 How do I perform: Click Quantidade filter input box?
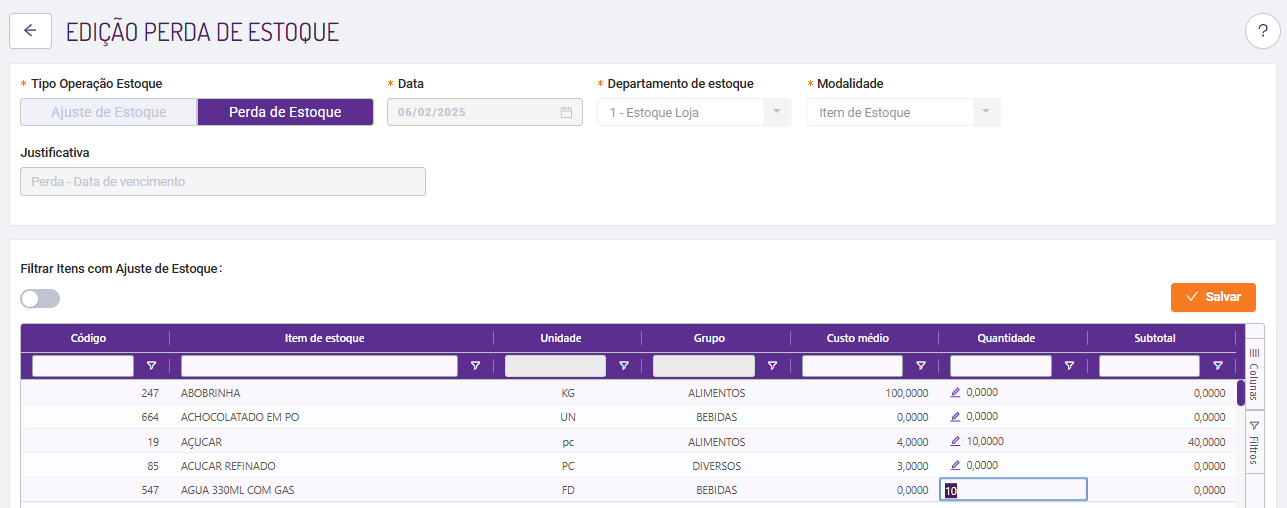[x=1001, y=366]
